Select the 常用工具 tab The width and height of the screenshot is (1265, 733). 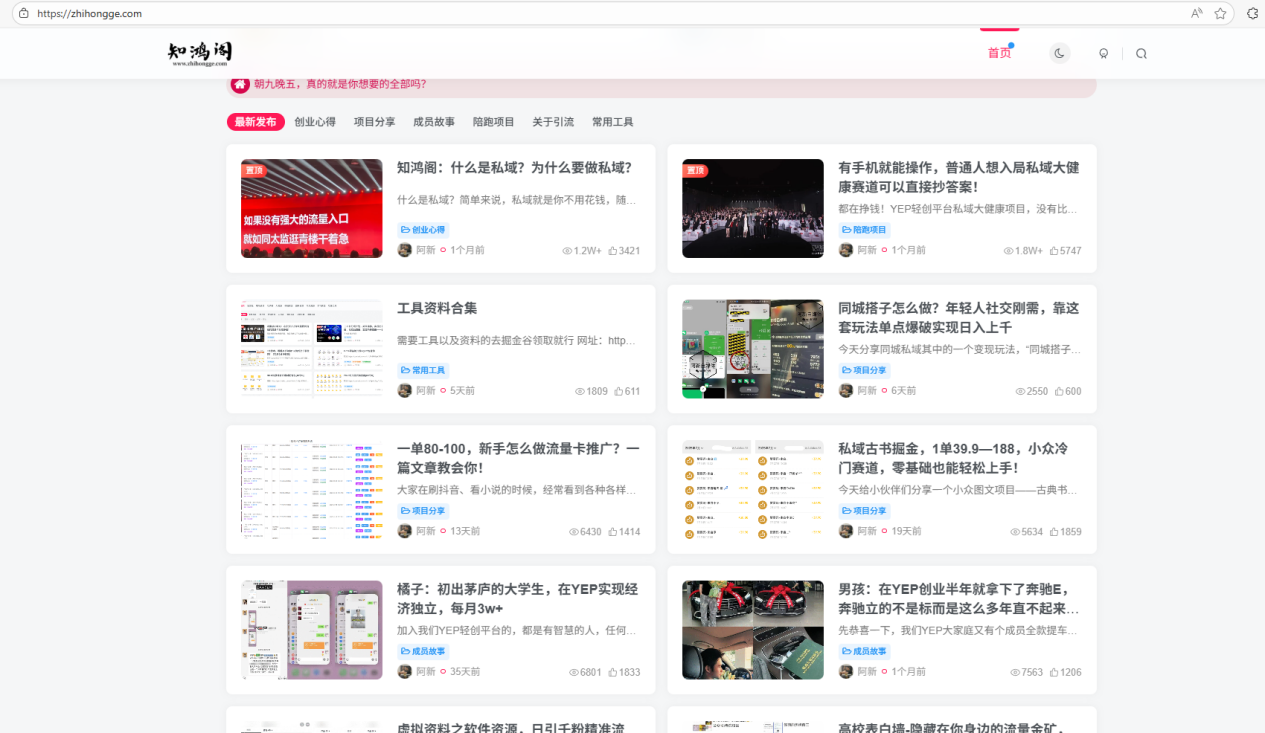click(x=612, y=122)
